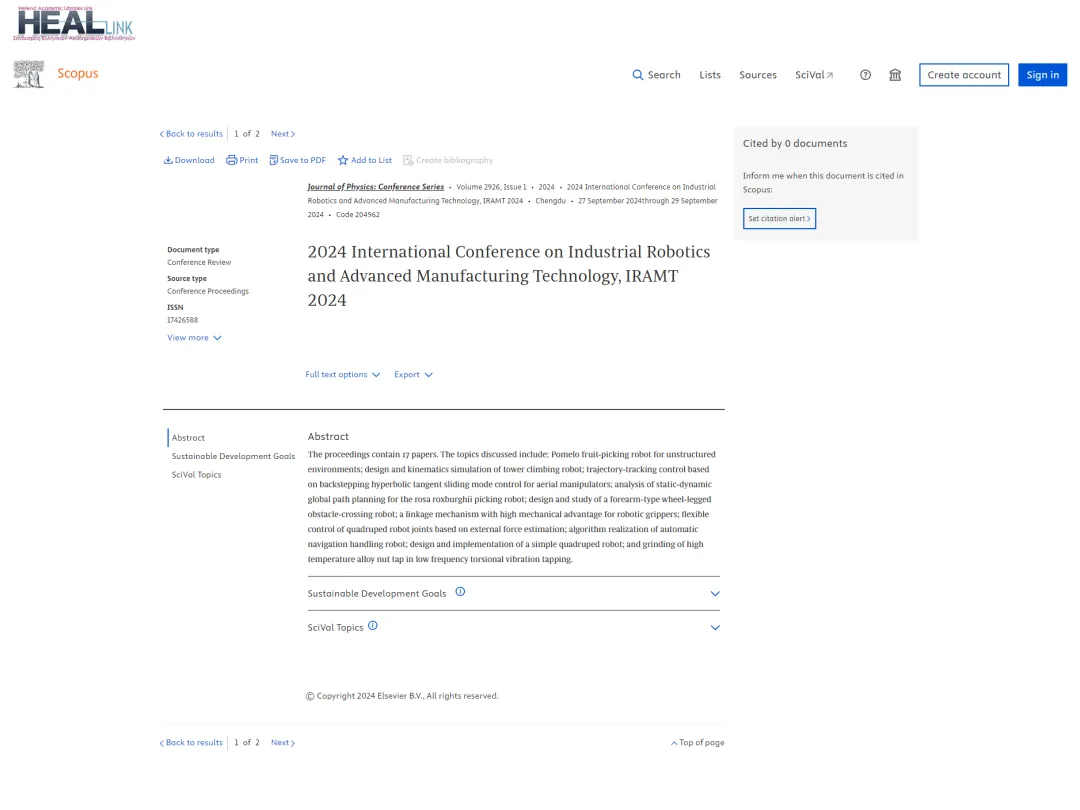Image resolution: width=1080 pixels, height=810 pixels.
Task: Open SciVal external link
Action: click(814, 75)
